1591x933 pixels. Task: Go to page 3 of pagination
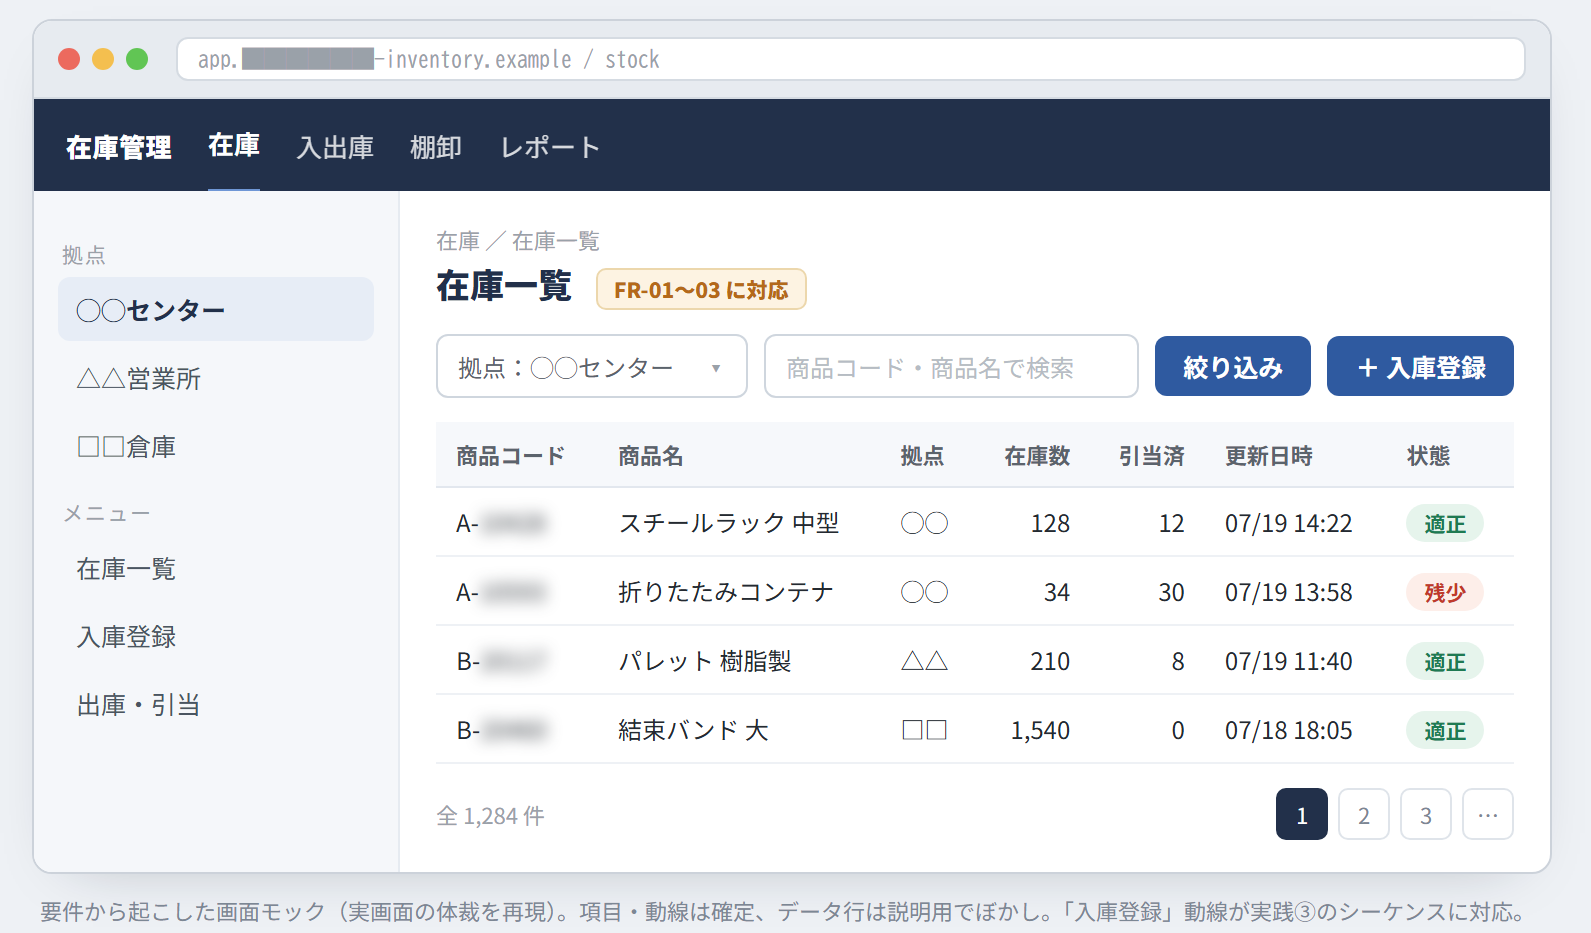(1426, 814)
